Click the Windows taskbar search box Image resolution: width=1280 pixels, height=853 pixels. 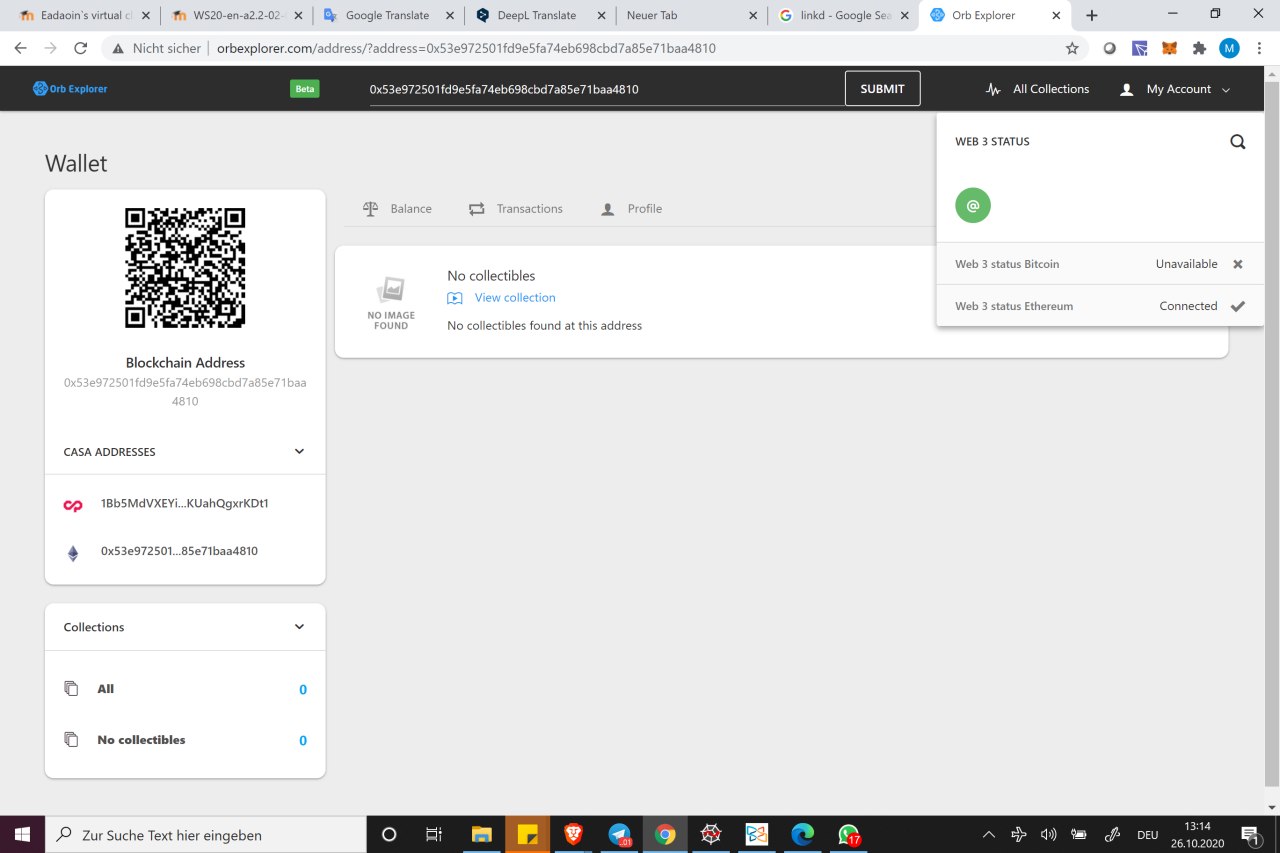pyautogui.click(x=206, y=834)
